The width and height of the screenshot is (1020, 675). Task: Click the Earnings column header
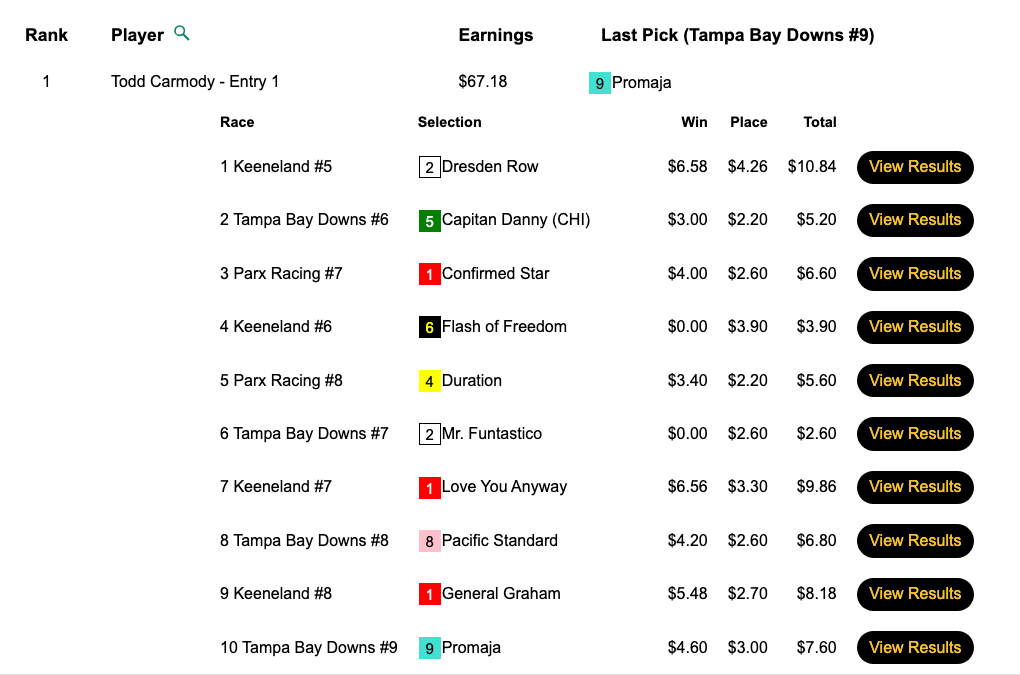click(495, 35)
